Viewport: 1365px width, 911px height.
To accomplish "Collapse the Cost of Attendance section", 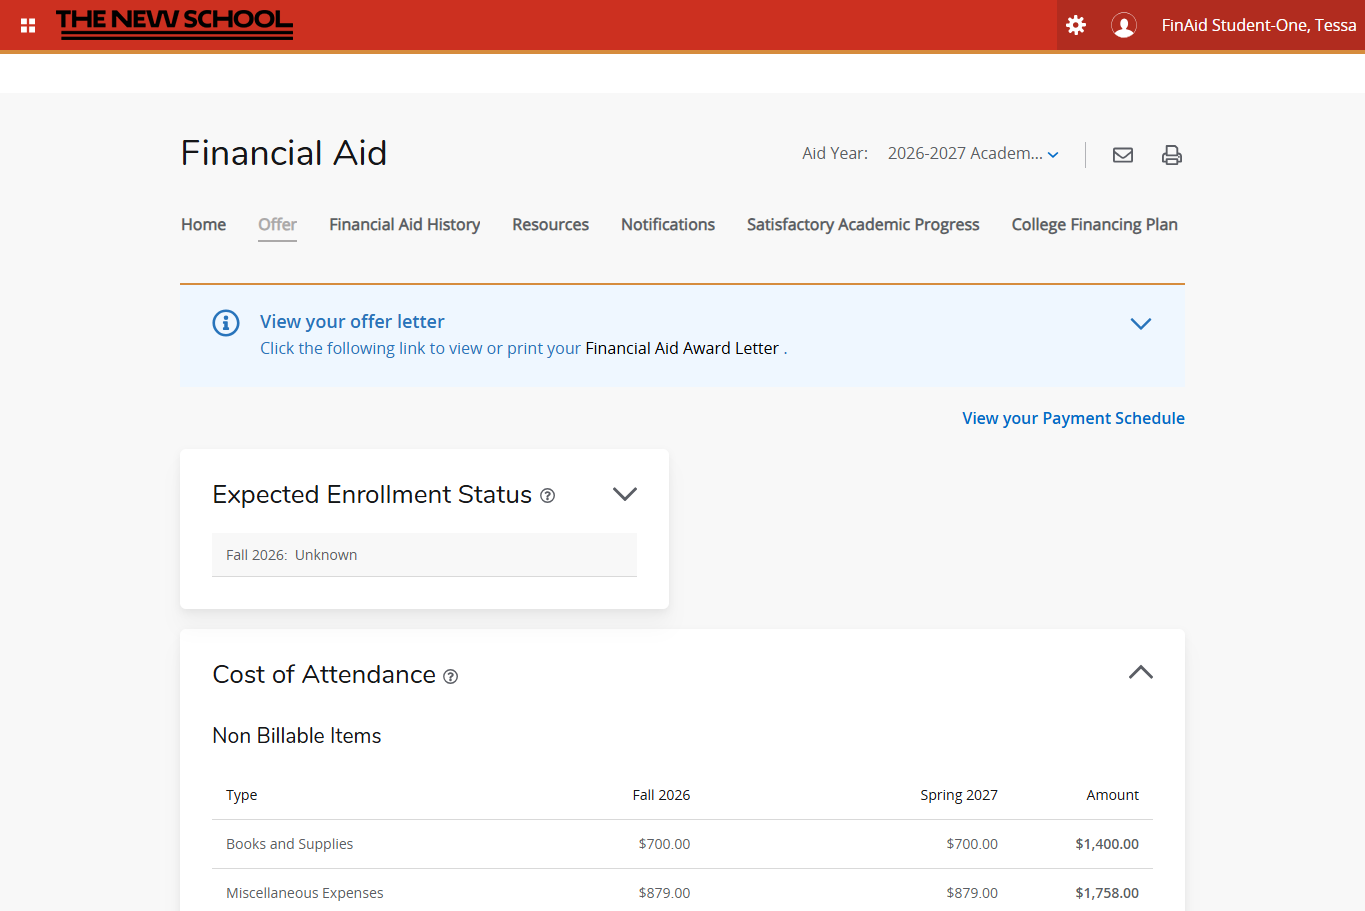I will tap(1140, 672).
